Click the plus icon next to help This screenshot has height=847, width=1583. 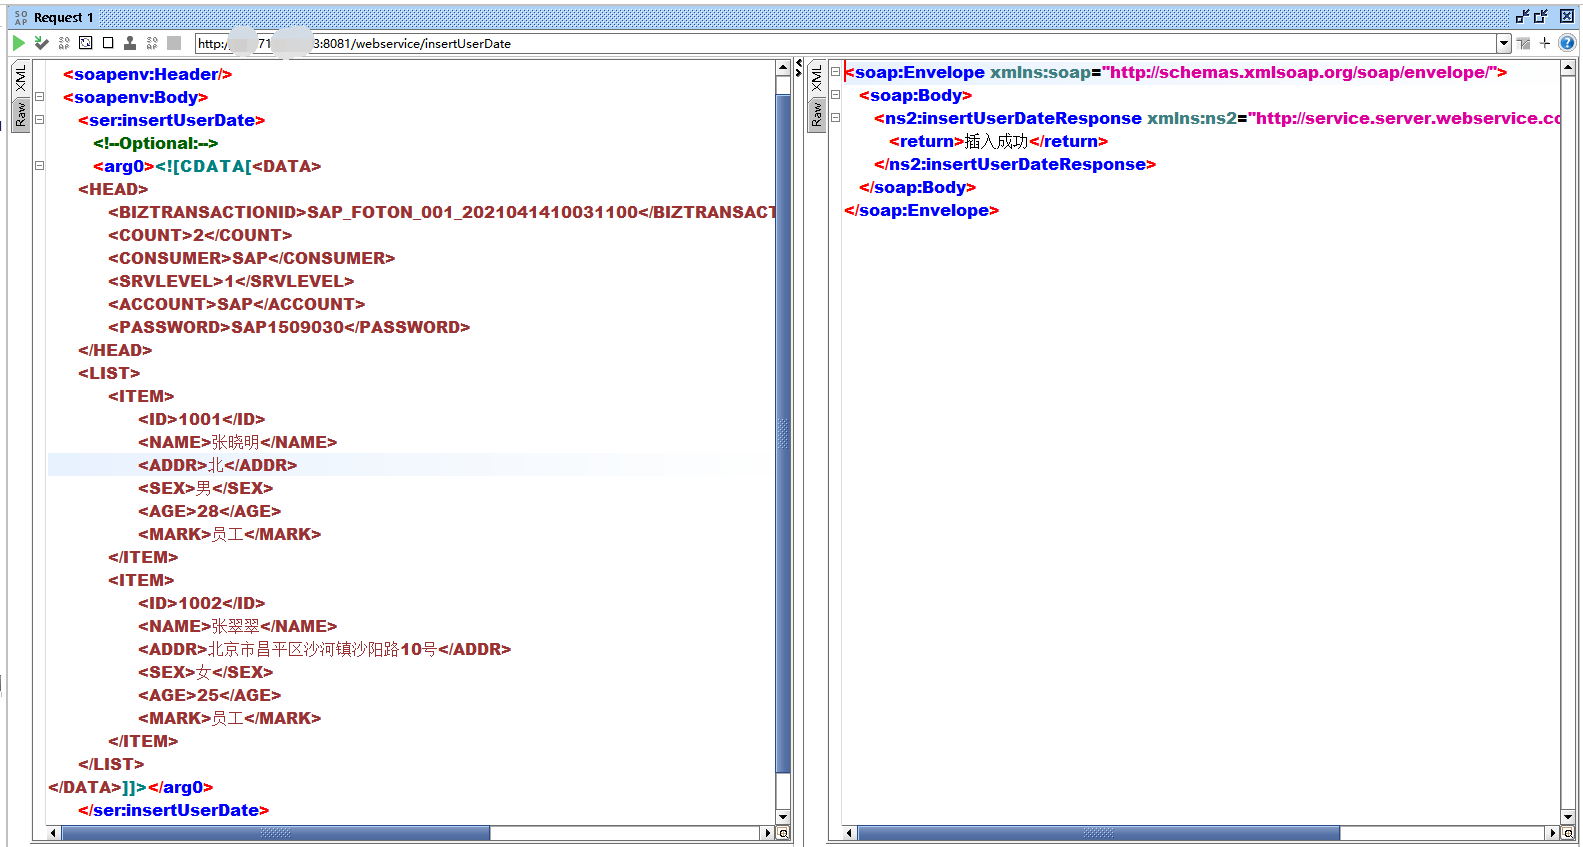coord(1545,43)
